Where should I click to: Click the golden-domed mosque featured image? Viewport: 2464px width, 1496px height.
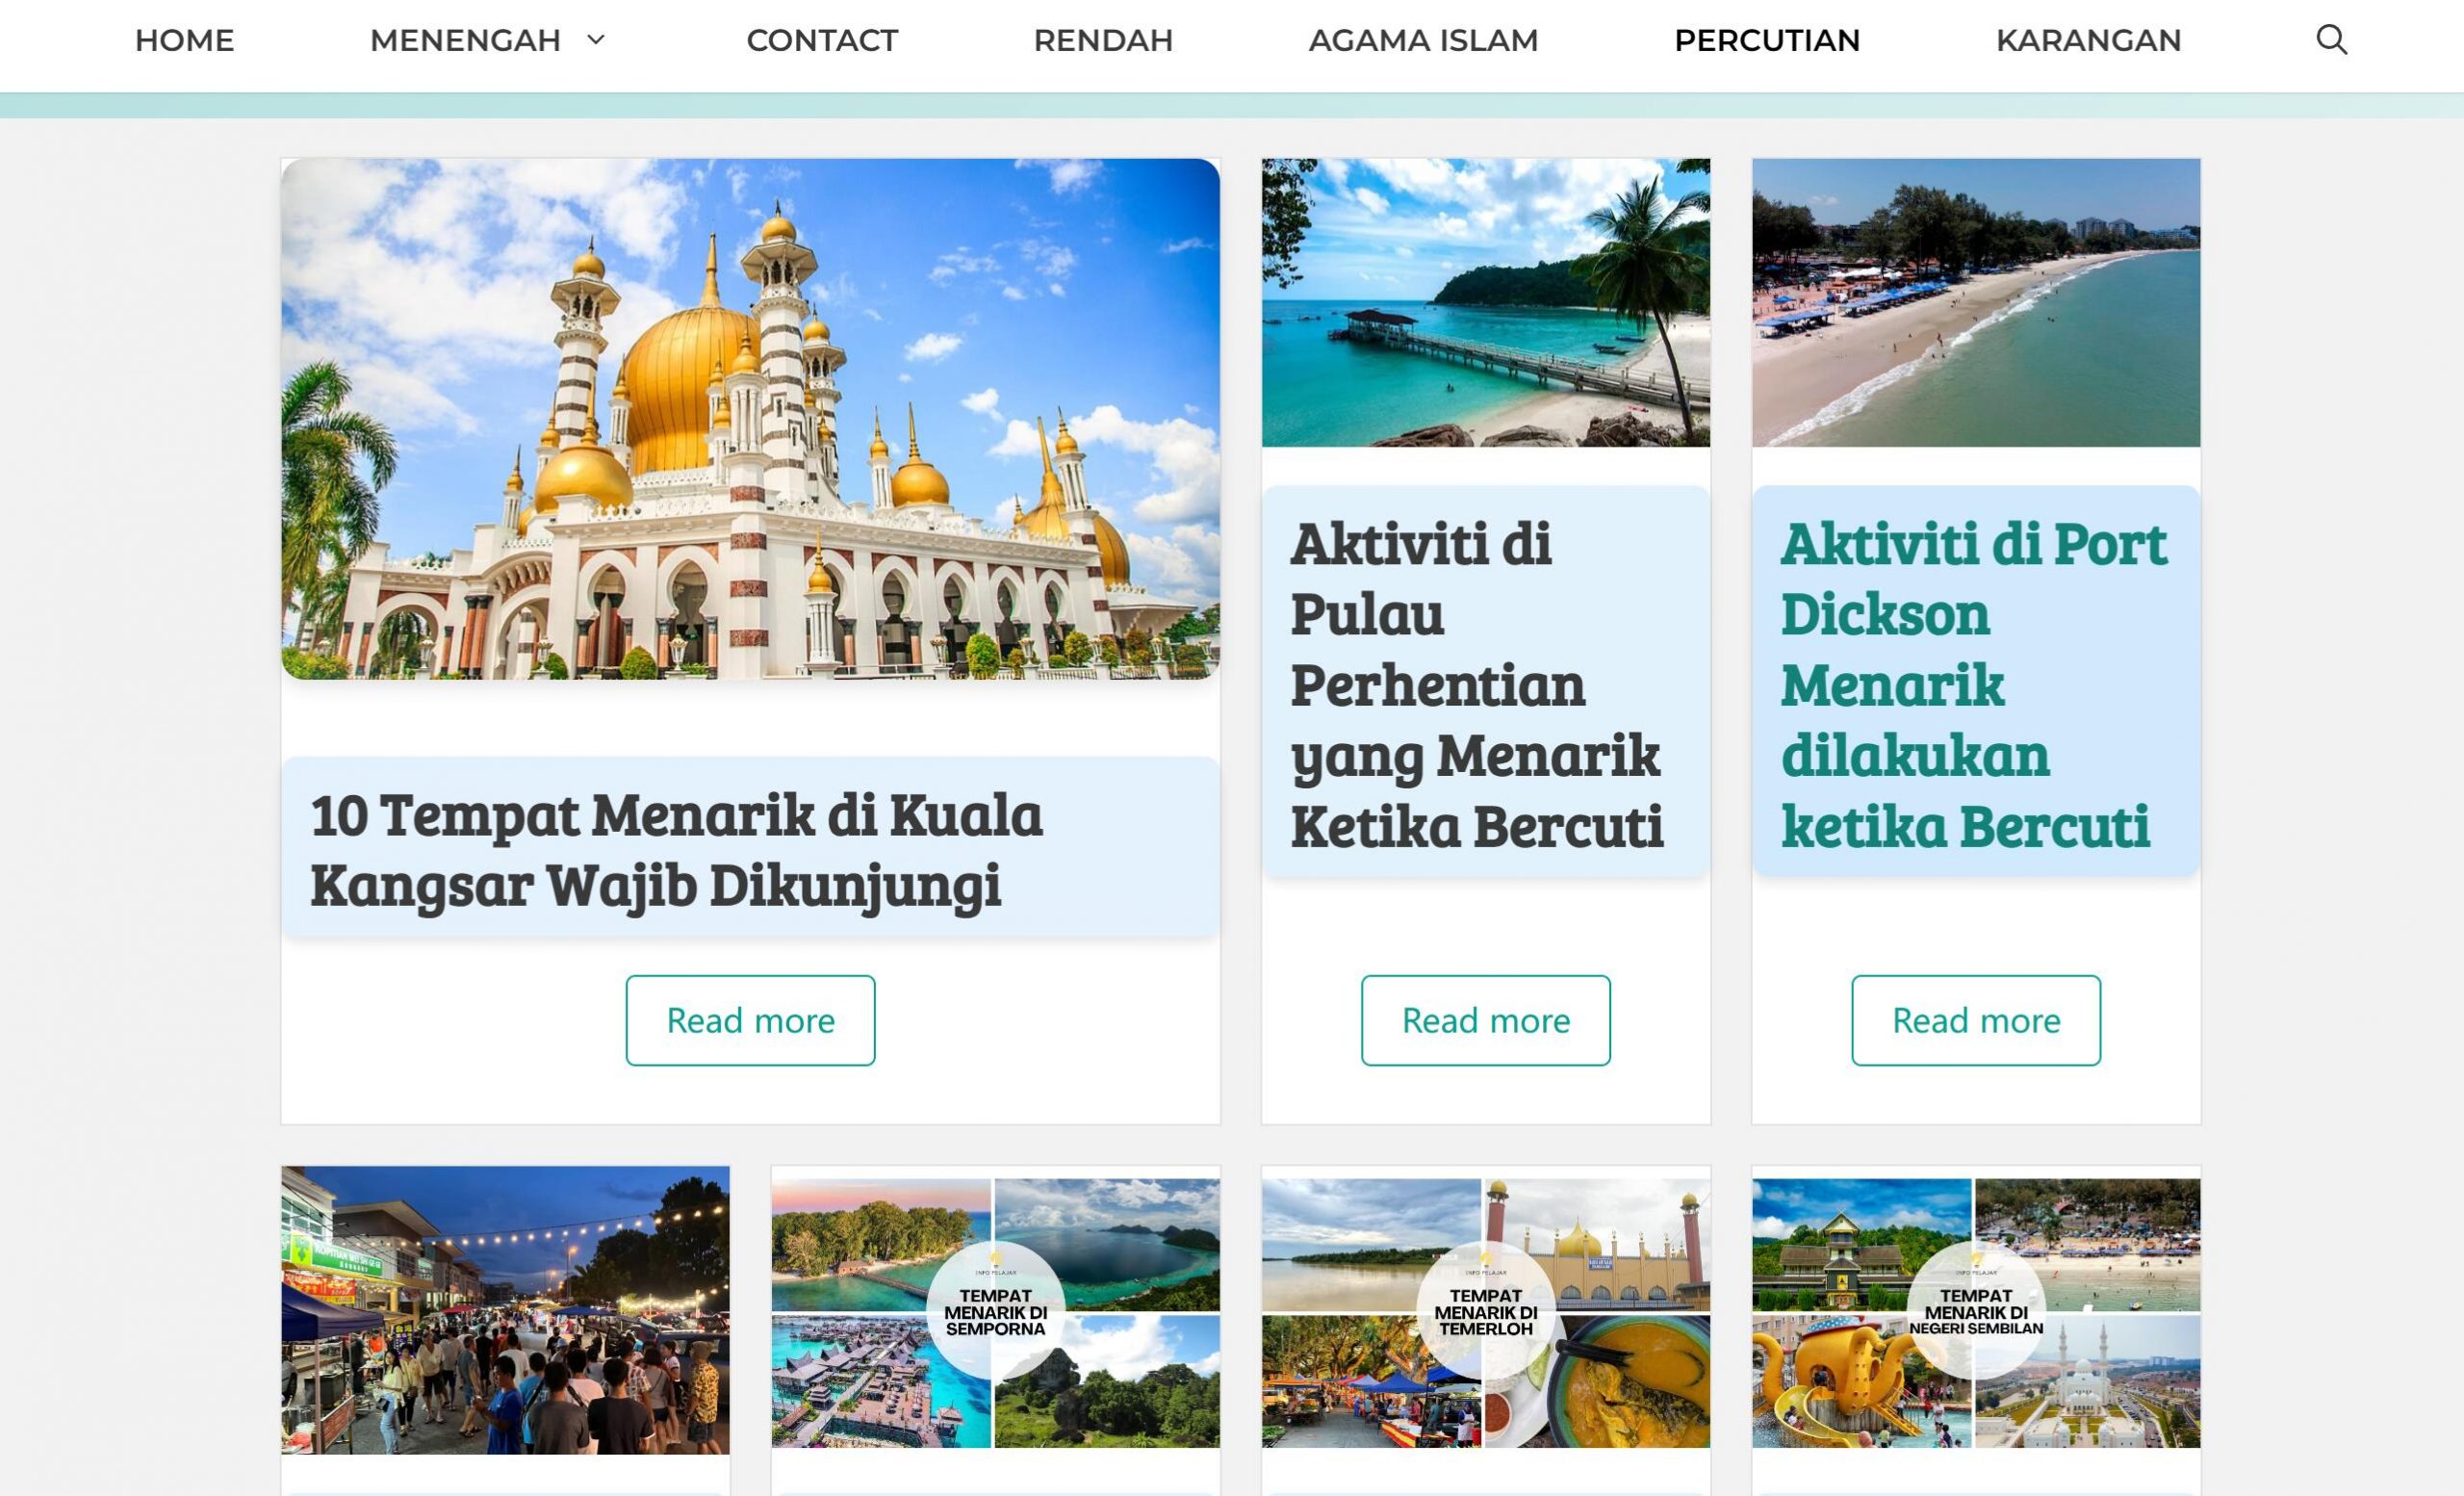750,419
